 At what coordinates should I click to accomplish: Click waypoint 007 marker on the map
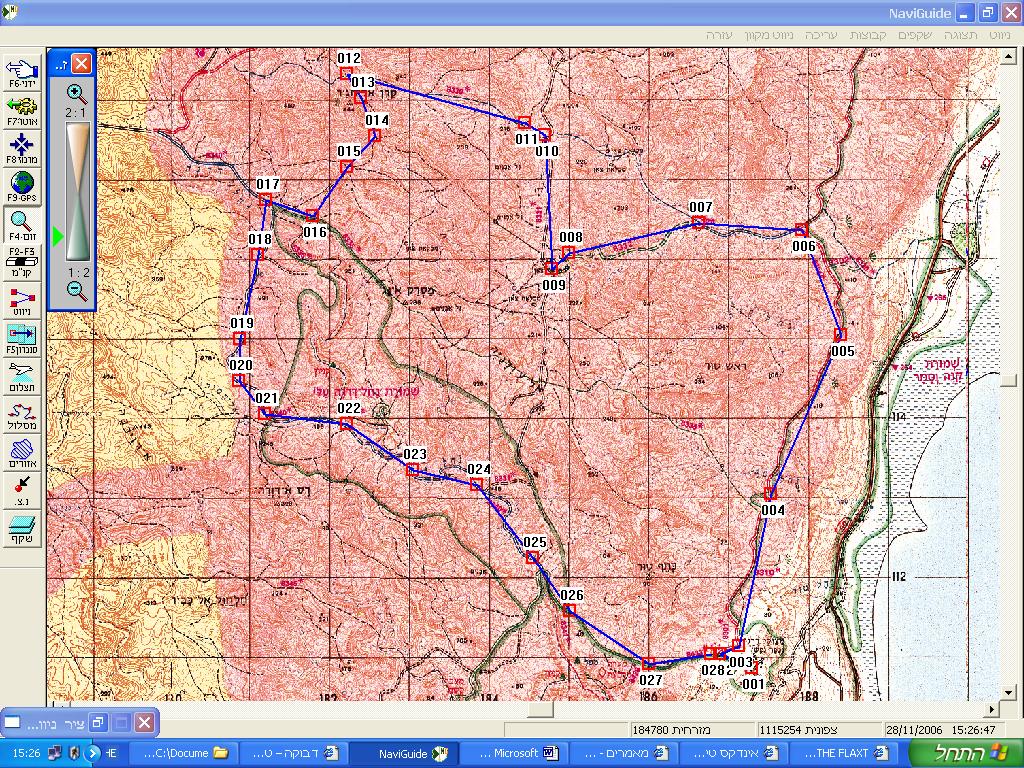click(x=698, y=222)
